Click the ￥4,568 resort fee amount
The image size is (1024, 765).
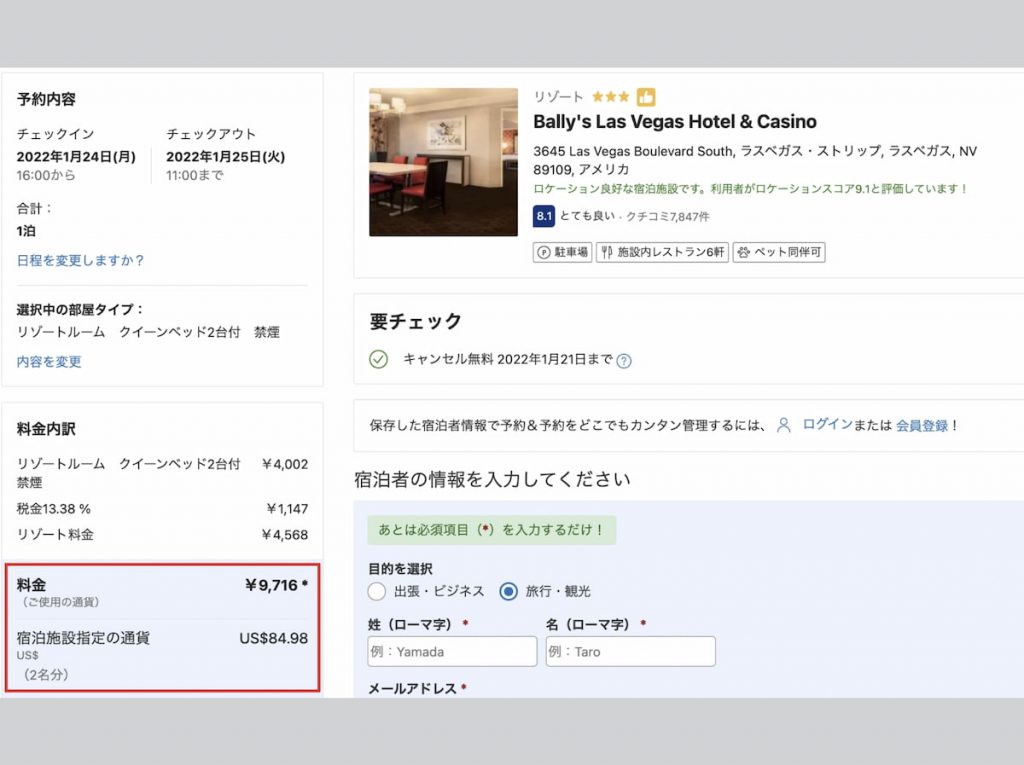click(284, 534)
